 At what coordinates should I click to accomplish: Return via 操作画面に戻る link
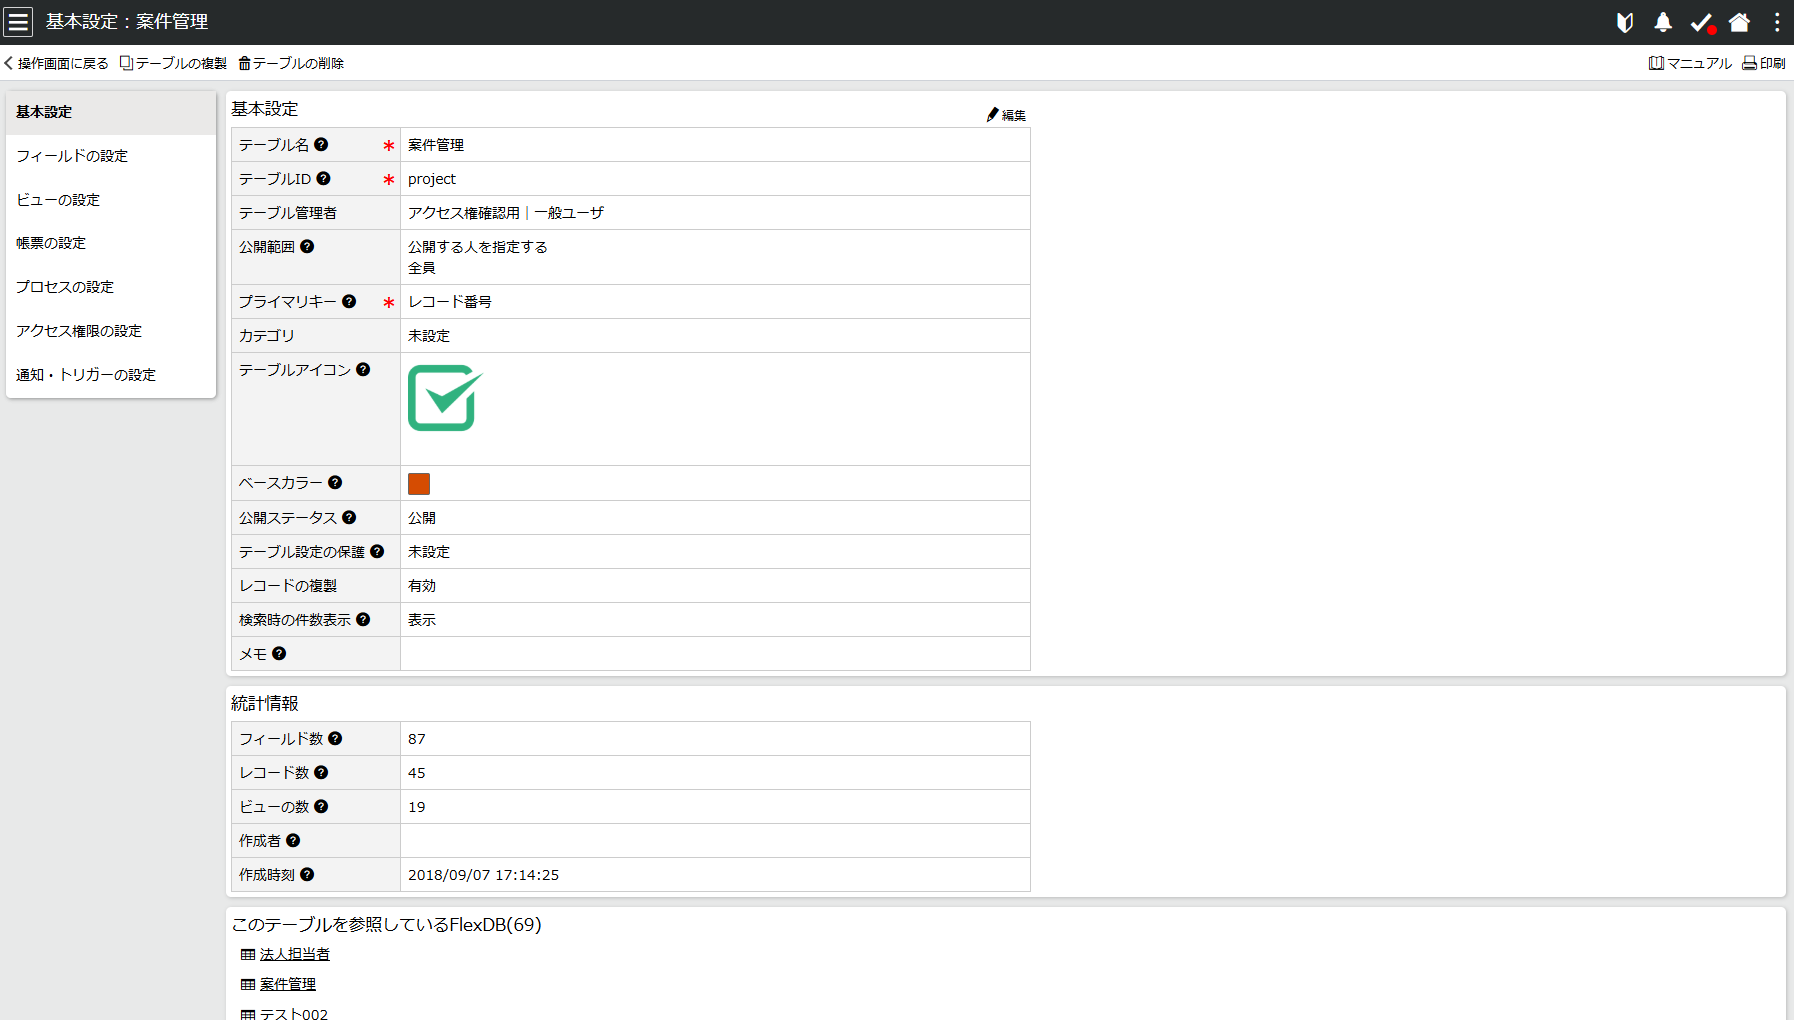click(55, 62)
